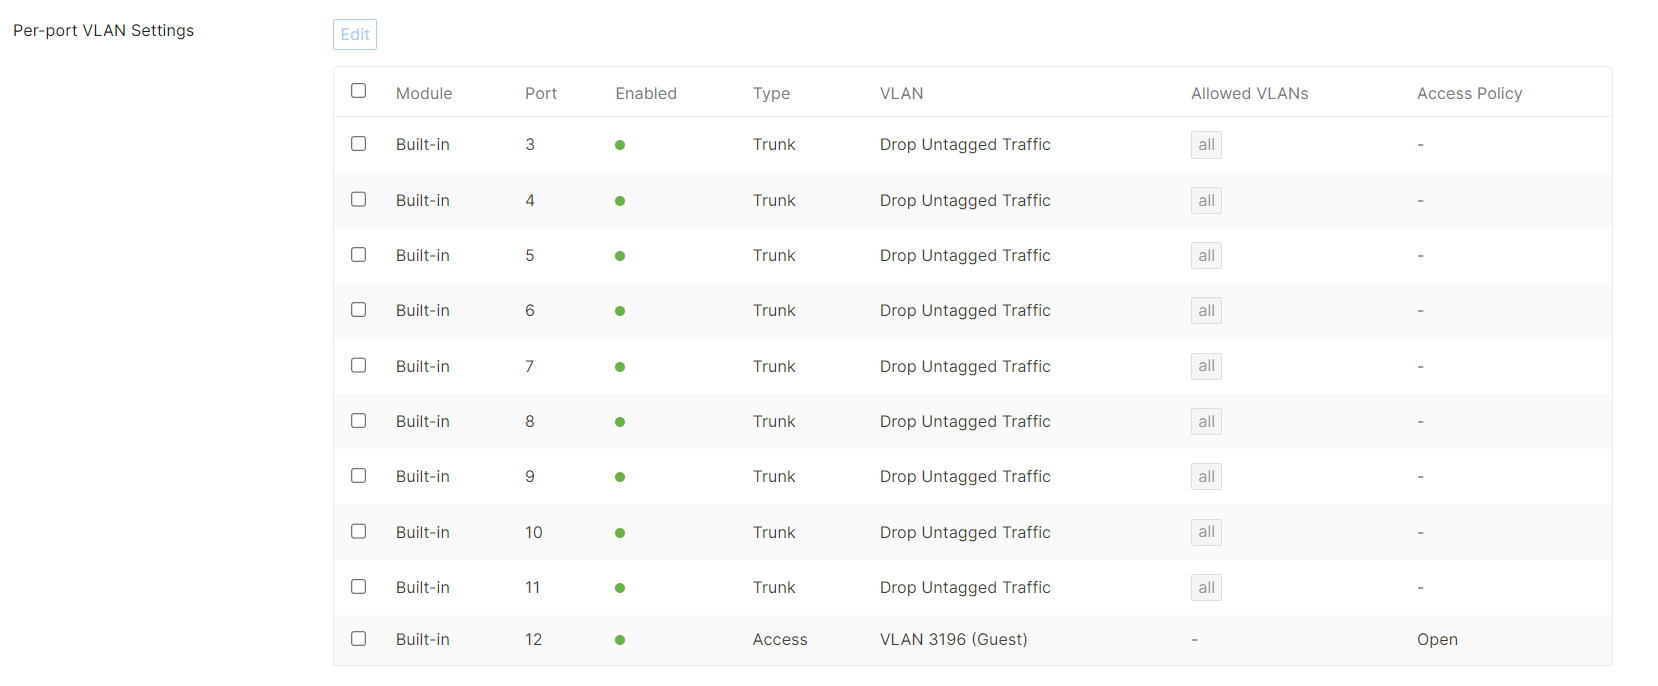Check the checkbox on port 12's row
Image resolution: width=1658 pixels, height=686 pixels.
pyautogui.click(x=358, y=638)
